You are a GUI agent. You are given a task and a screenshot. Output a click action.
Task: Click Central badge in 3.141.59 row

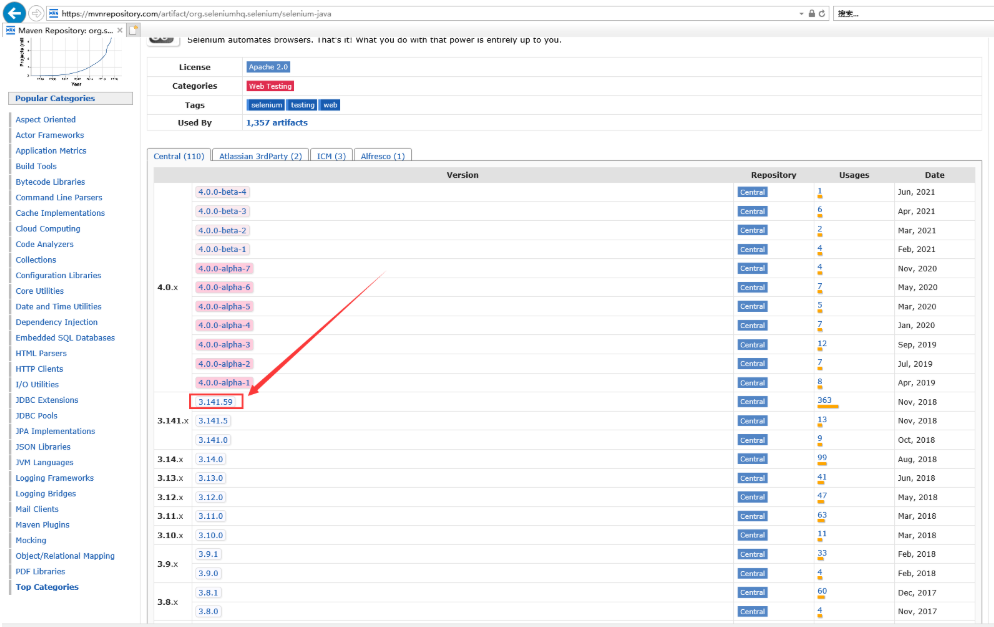click(x=752, y=402)
